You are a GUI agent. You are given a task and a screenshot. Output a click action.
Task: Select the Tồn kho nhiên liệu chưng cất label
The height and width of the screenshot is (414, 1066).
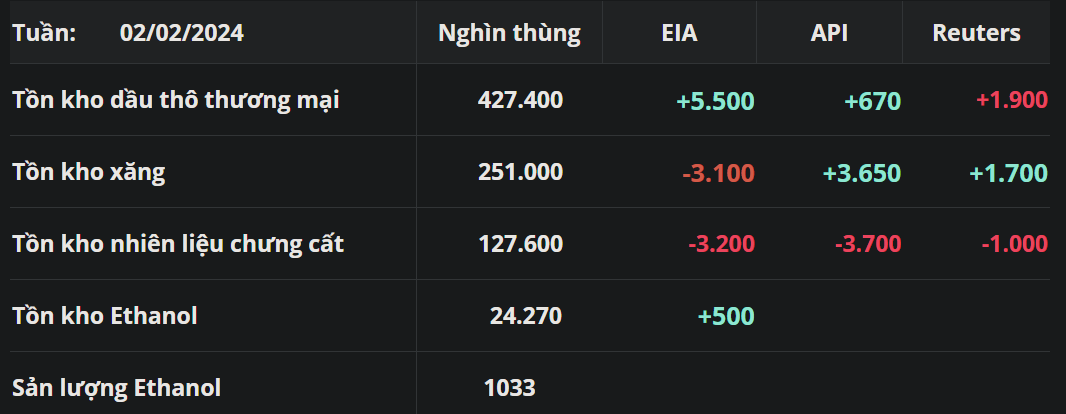point(178,244)
